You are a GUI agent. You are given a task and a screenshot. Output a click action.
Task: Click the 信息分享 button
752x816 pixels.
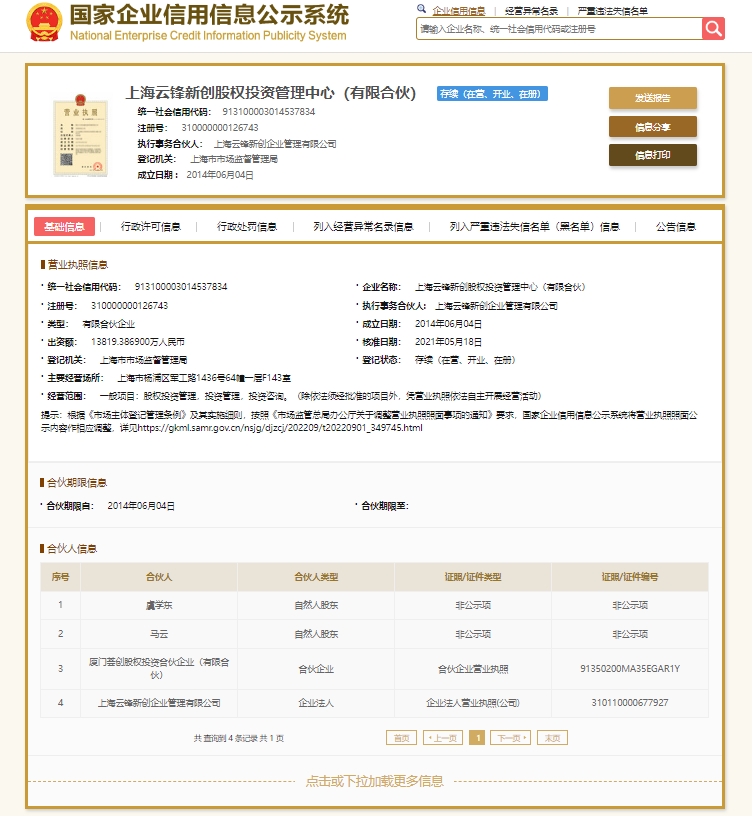pos(653,126)
